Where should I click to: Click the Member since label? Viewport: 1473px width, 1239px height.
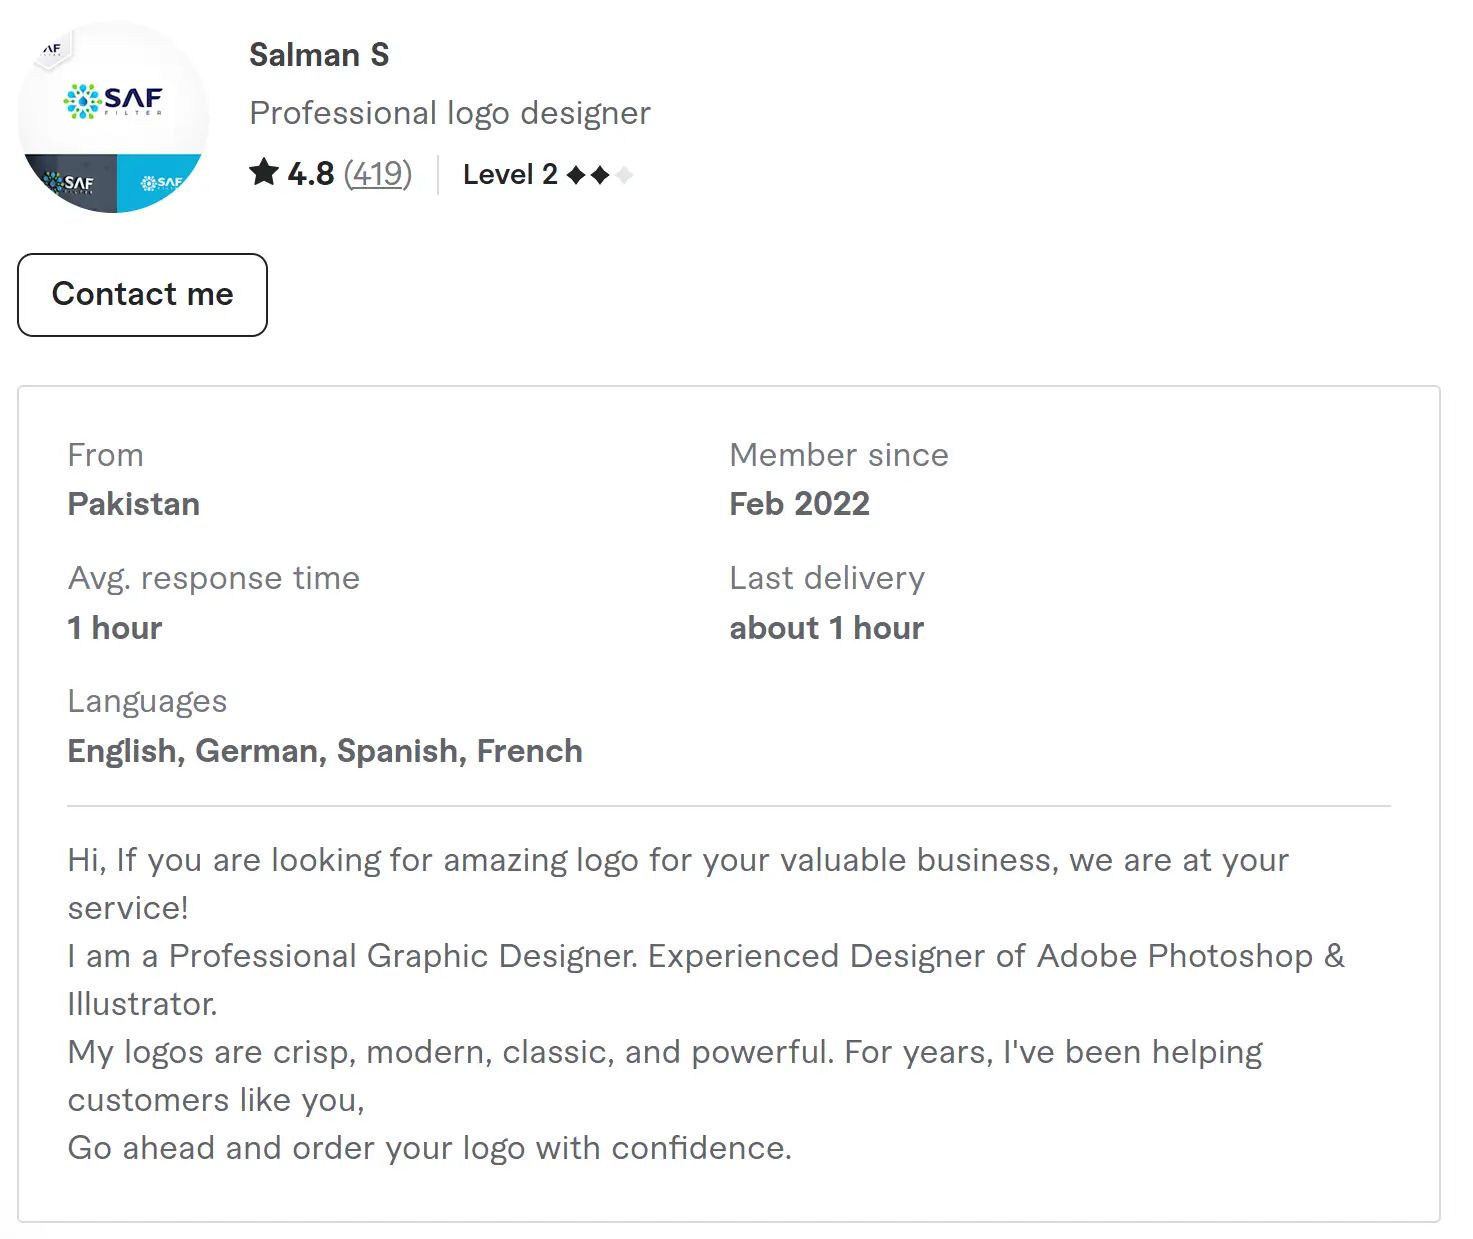point(838,455)
